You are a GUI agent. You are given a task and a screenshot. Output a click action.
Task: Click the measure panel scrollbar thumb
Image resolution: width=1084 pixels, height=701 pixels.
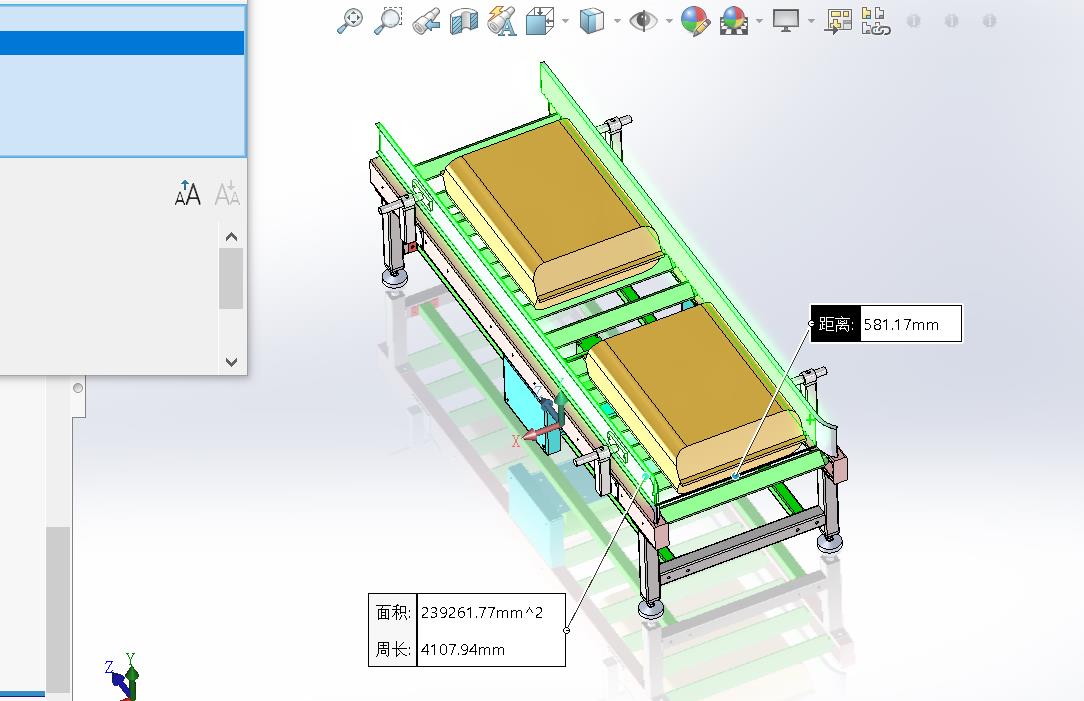[x=231, y=279]
